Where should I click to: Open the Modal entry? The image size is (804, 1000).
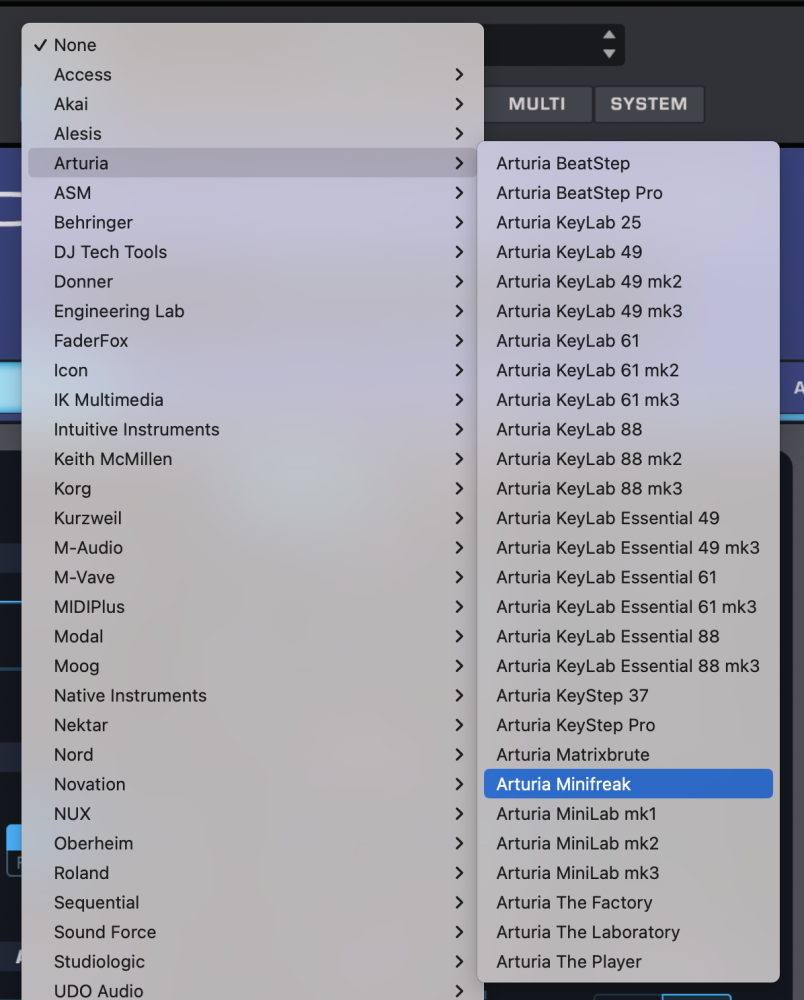coord(252,636)
